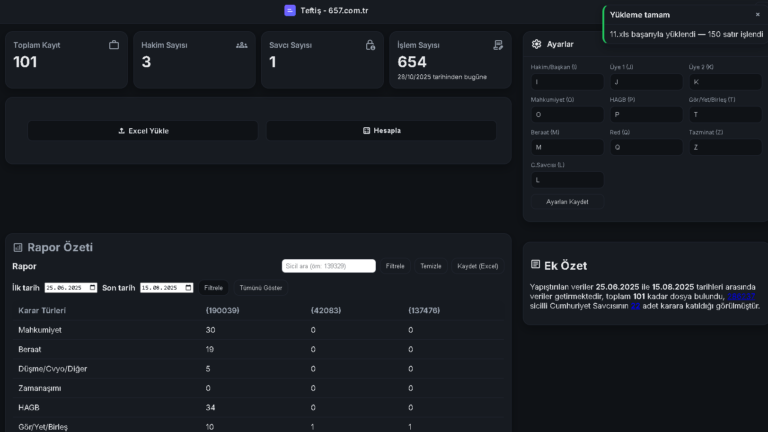The height and width of the screenshot is (432, 768).
Task: Select the Mahkumiyet row label in the table
Action: point(40,330)
